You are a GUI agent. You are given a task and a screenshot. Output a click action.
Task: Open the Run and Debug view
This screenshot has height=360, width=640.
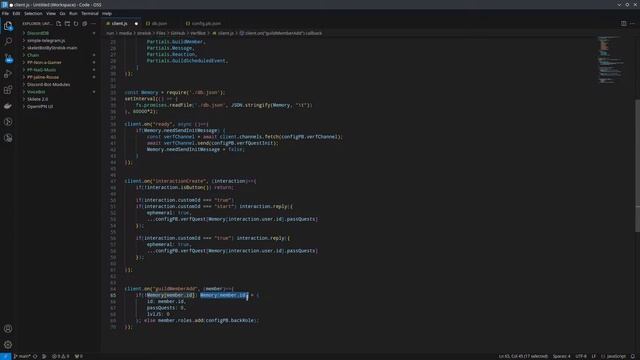(8, 74)
